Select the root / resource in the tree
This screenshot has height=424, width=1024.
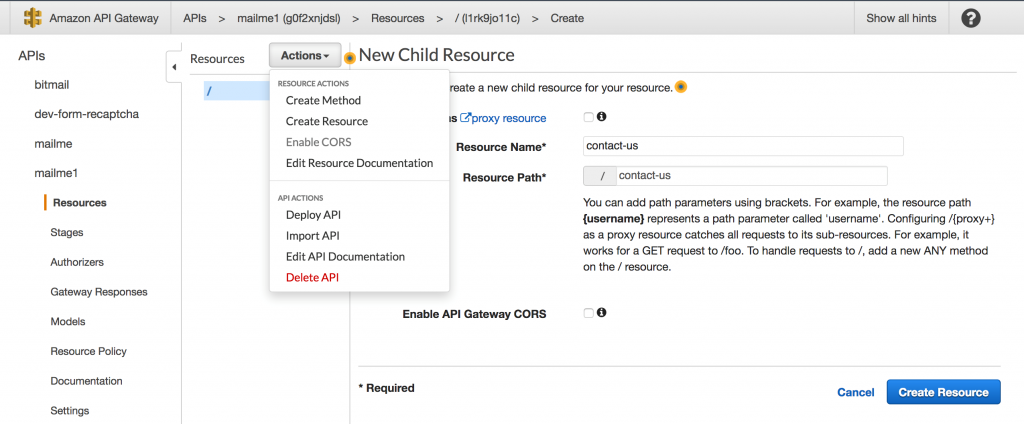(236, 91)
